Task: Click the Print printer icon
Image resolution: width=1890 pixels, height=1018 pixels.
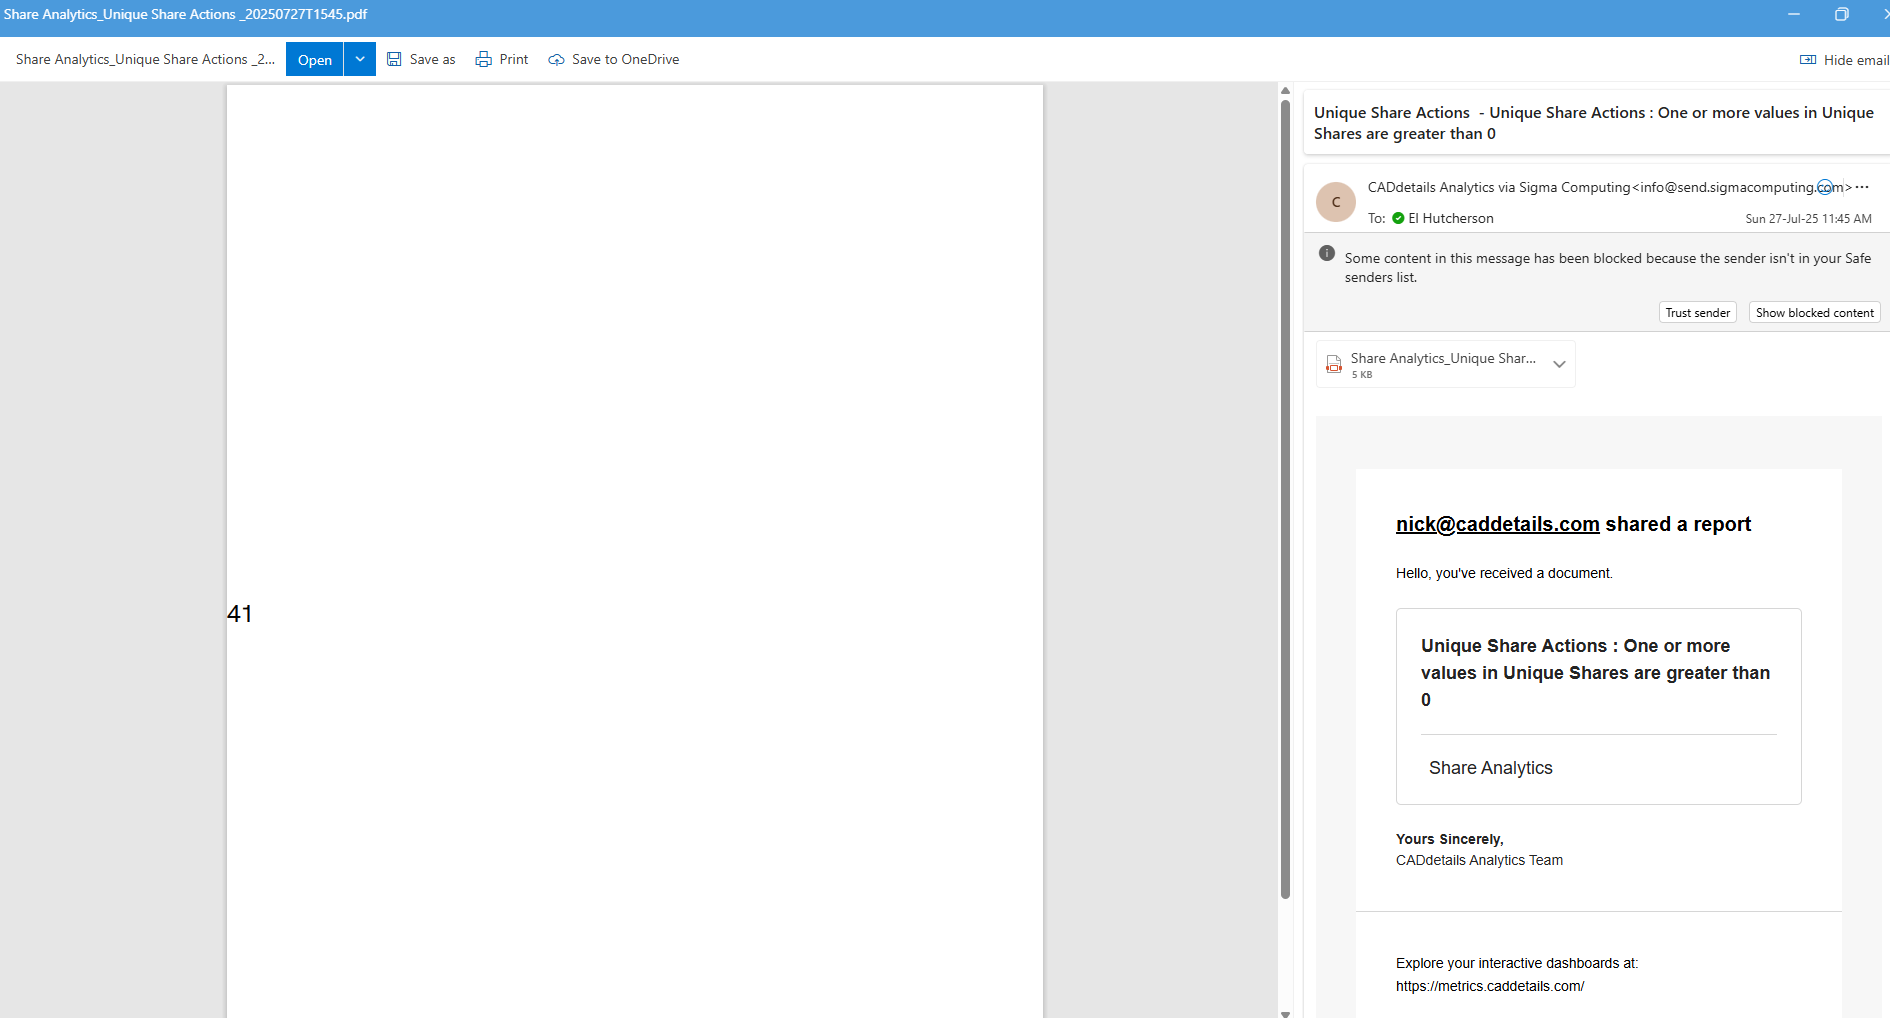Action: click(x=484, y=59)
